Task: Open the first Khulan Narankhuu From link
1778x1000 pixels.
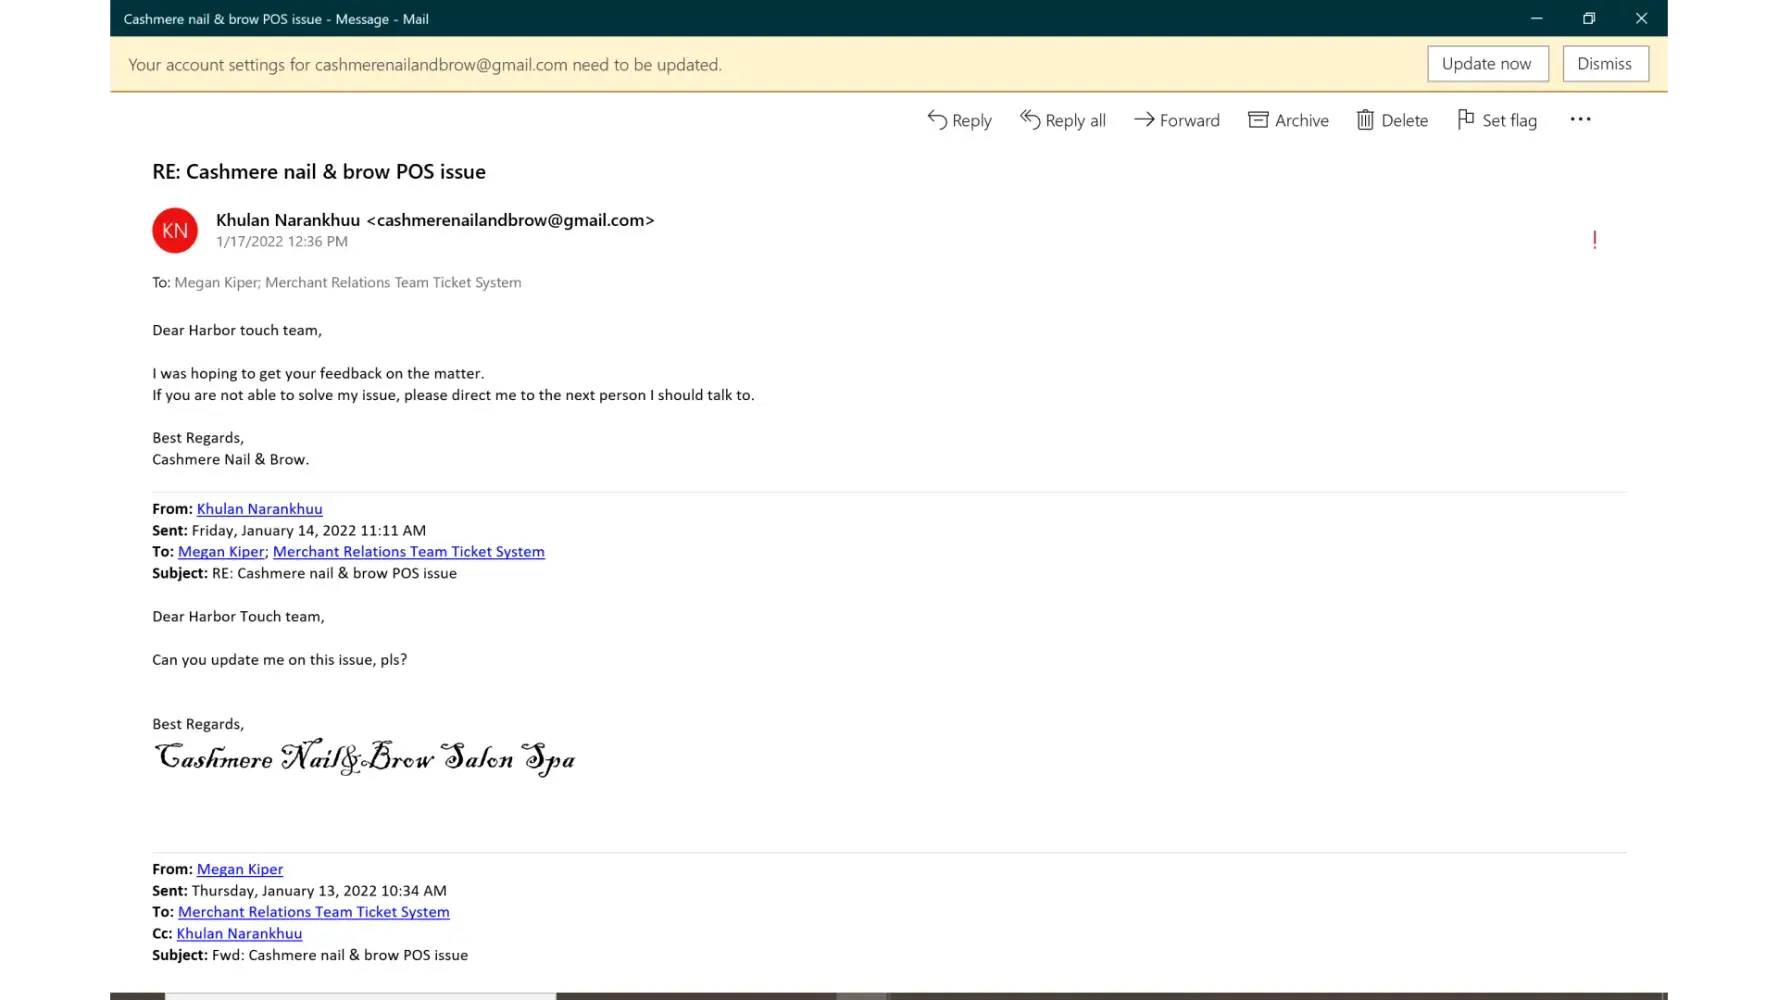Action: (259, 509)
